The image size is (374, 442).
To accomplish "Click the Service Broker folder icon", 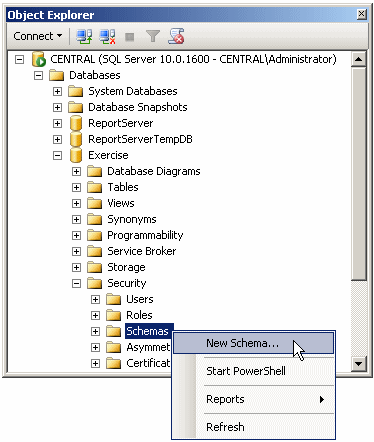I will (x=94, y=251).
